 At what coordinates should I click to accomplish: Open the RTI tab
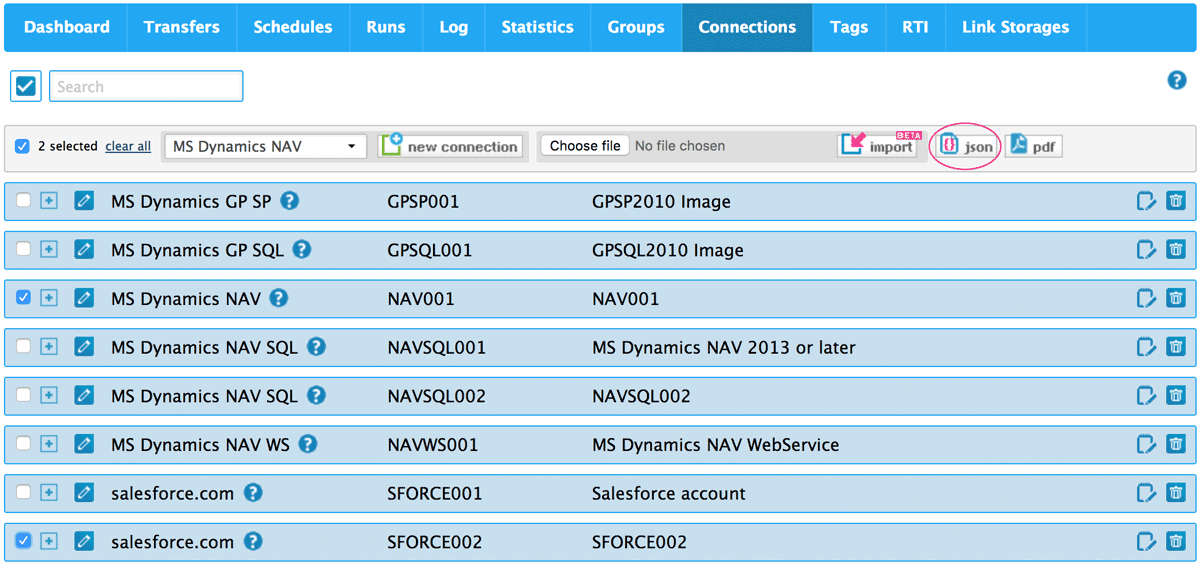[915, 27]
